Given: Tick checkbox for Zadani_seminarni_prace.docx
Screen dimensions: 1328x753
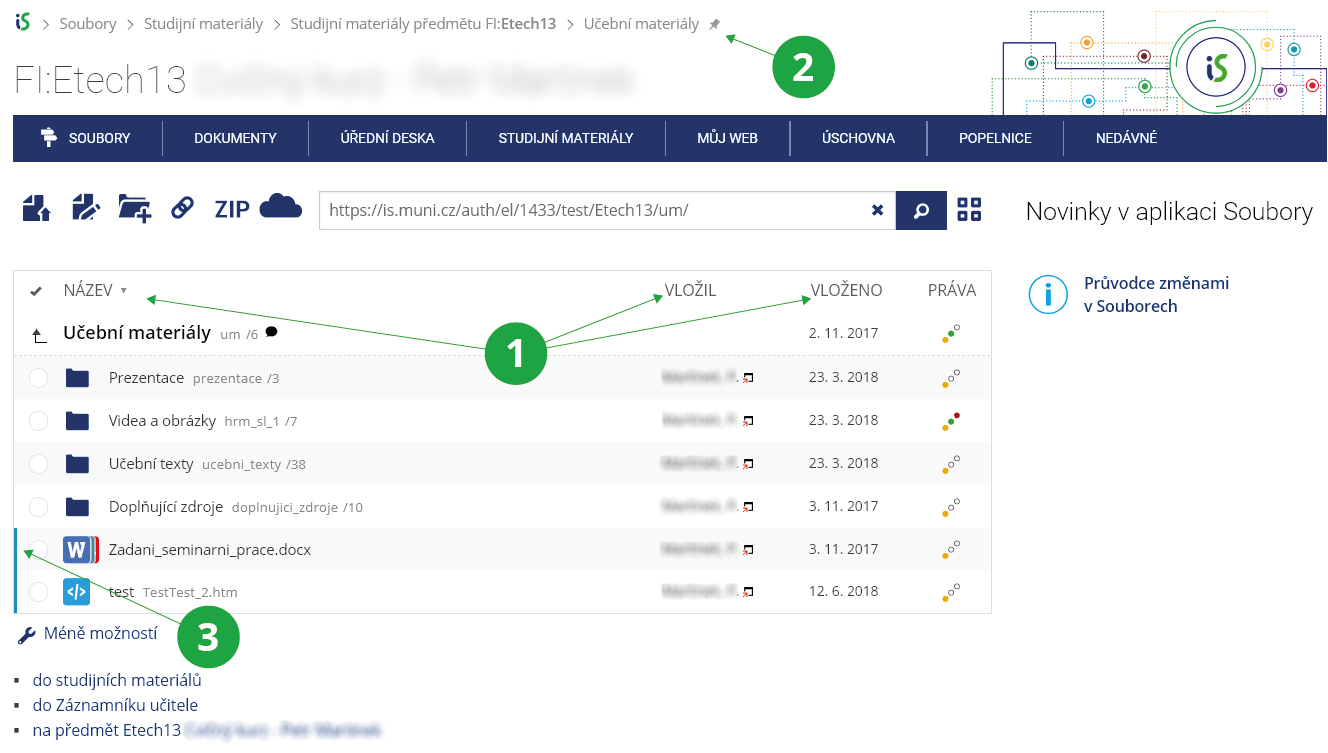Looking at the screenshot, I should (38, 550).
